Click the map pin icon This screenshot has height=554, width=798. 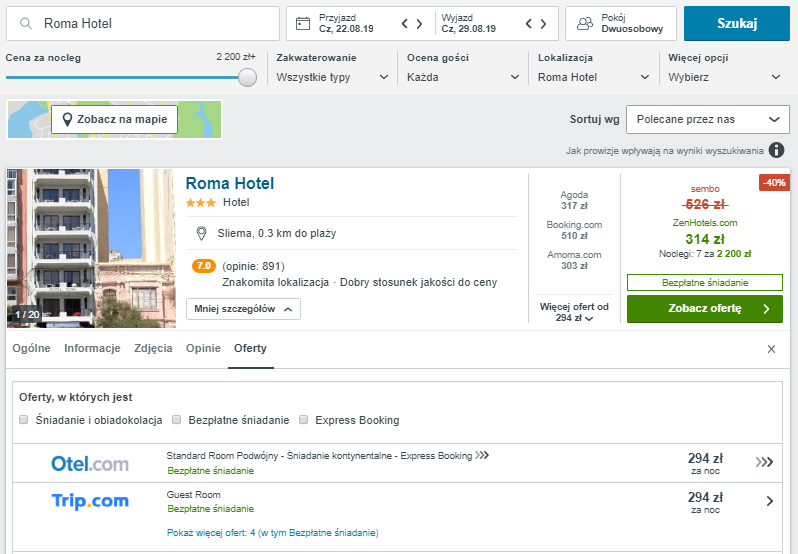coord(67,120)
